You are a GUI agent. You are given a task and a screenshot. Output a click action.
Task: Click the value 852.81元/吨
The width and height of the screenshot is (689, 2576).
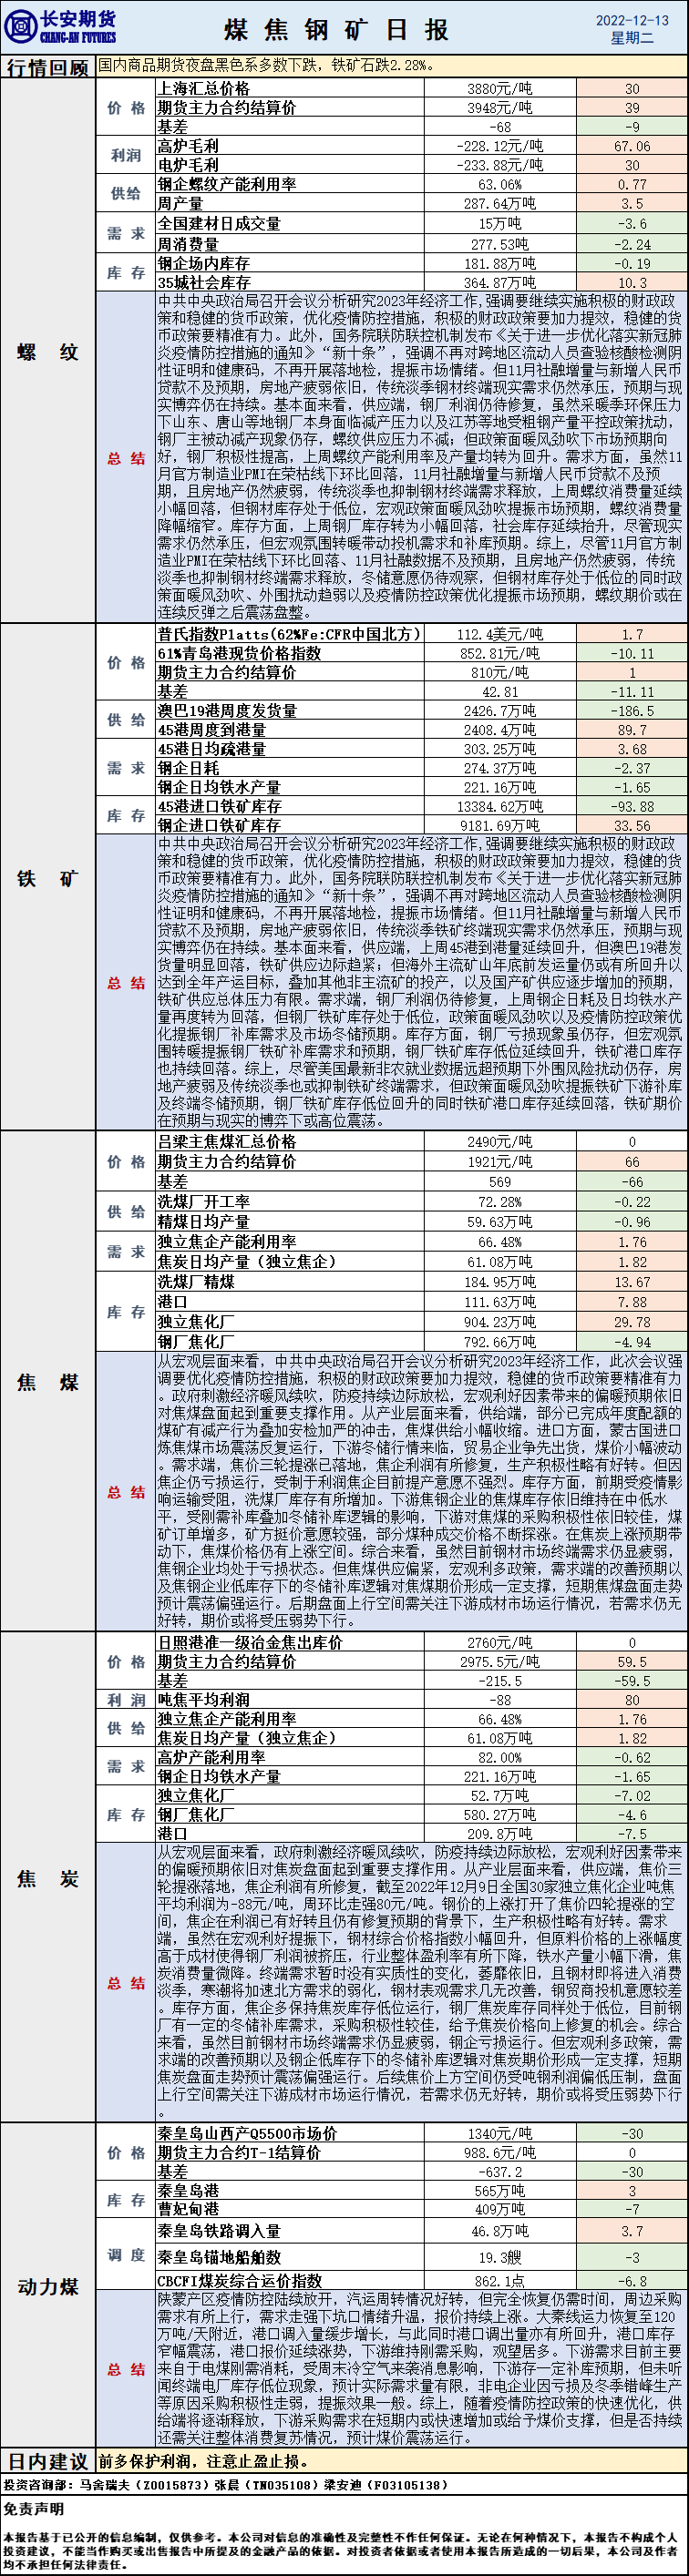[500, 653]
